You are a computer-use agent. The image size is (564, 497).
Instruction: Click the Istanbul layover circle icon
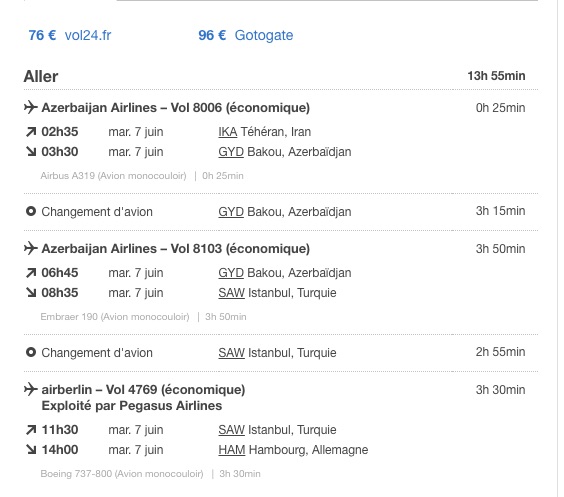[x=31, y=352]
